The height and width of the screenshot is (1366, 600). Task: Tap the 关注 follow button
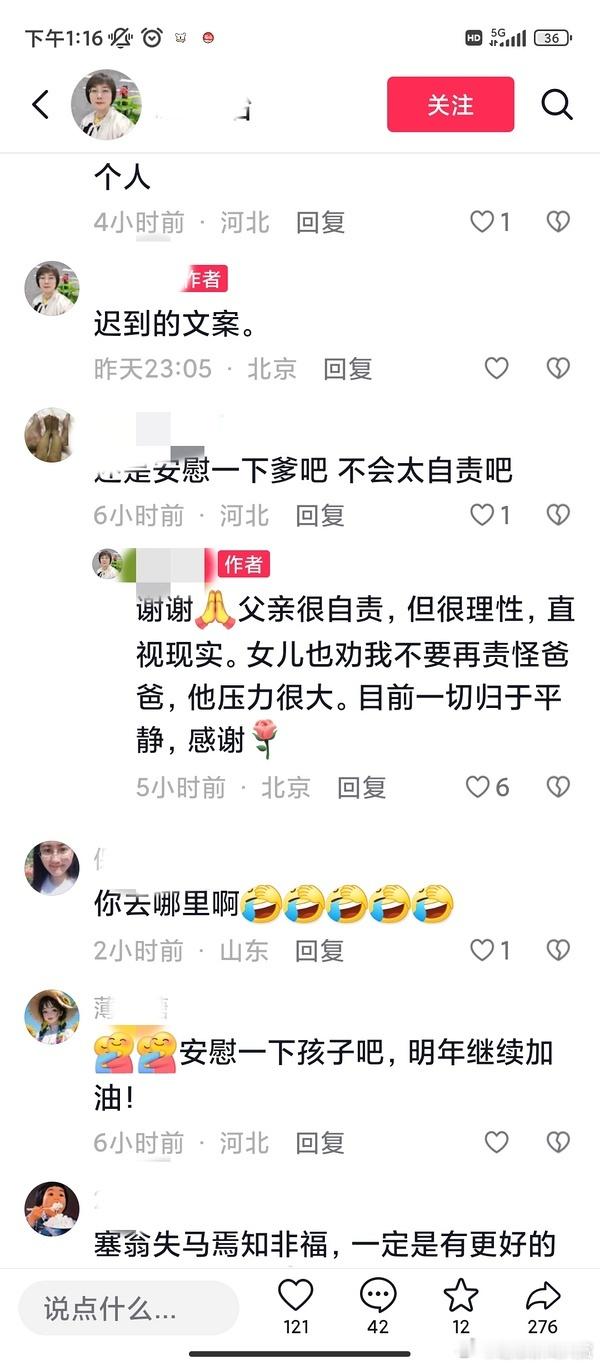point(450,104)
